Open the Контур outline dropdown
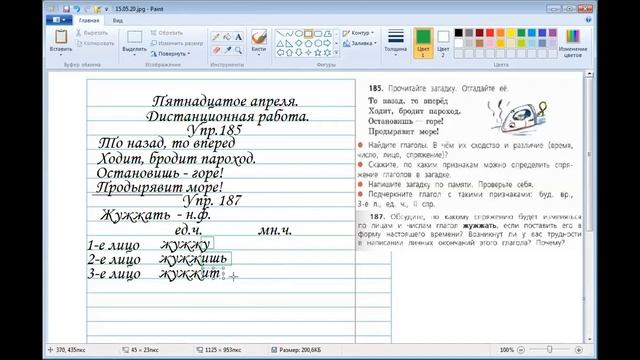This screenshot has width=640, height=360. pyautogui.click(x=358, y=33)
